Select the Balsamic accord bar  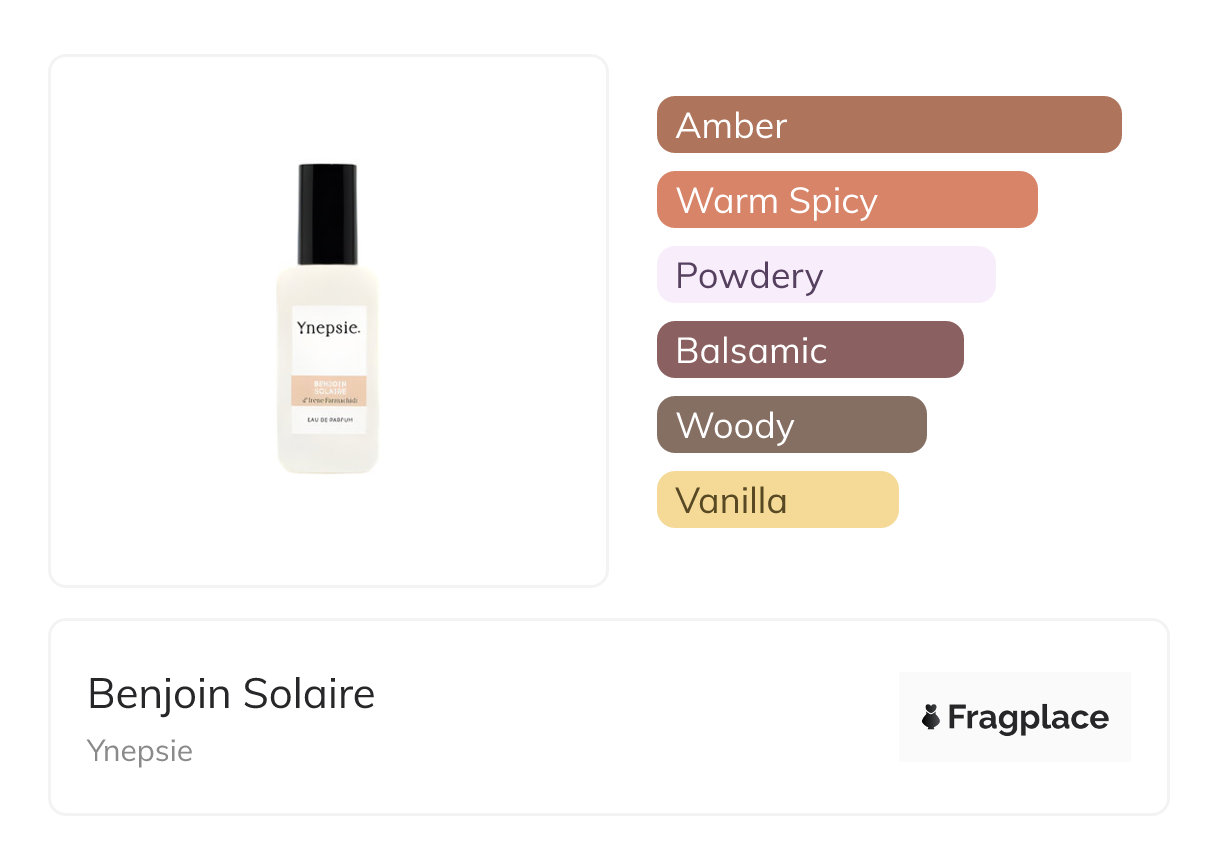point(809,350)
